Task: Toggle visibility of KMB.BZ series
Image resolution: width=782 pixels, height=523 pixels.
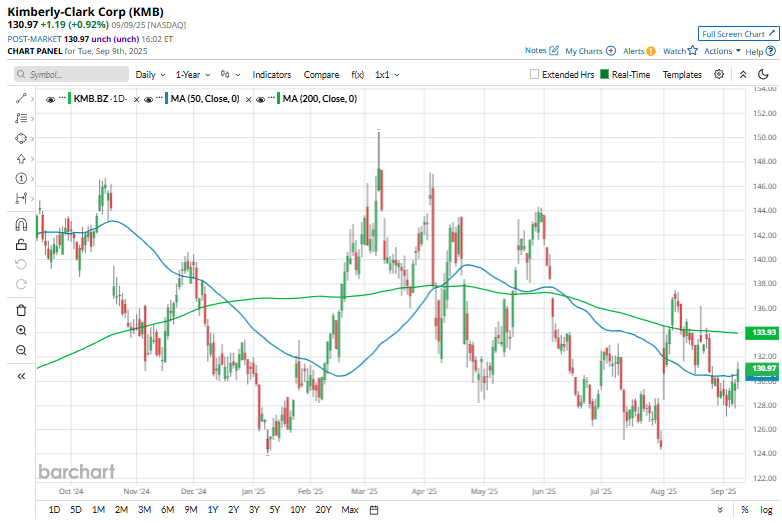Action: (50, 99)
